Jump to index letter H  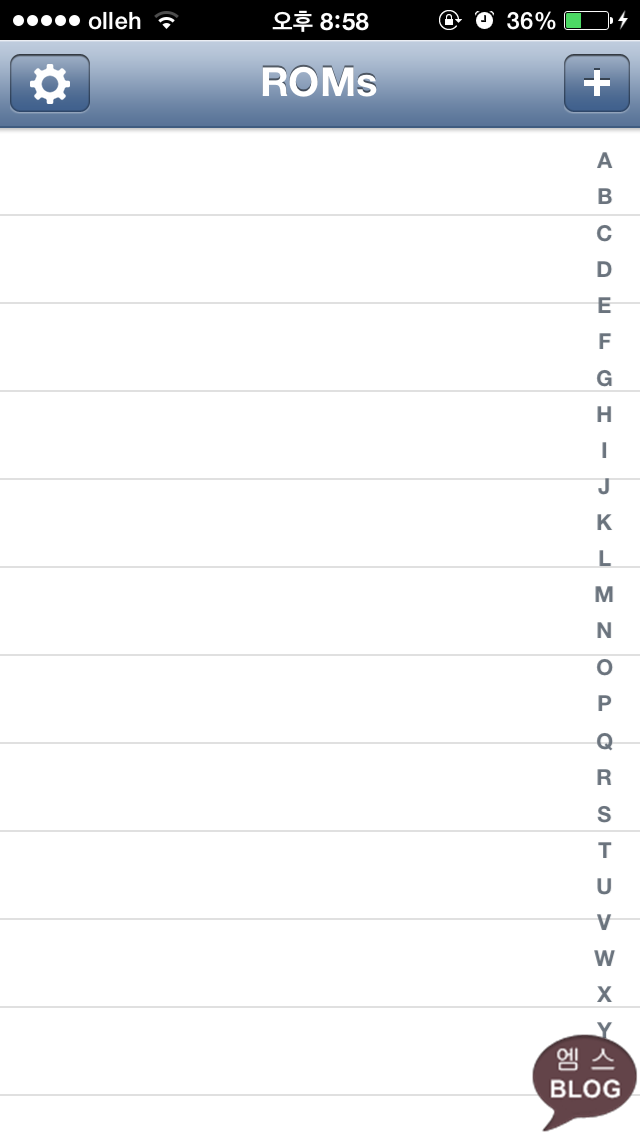604,414
